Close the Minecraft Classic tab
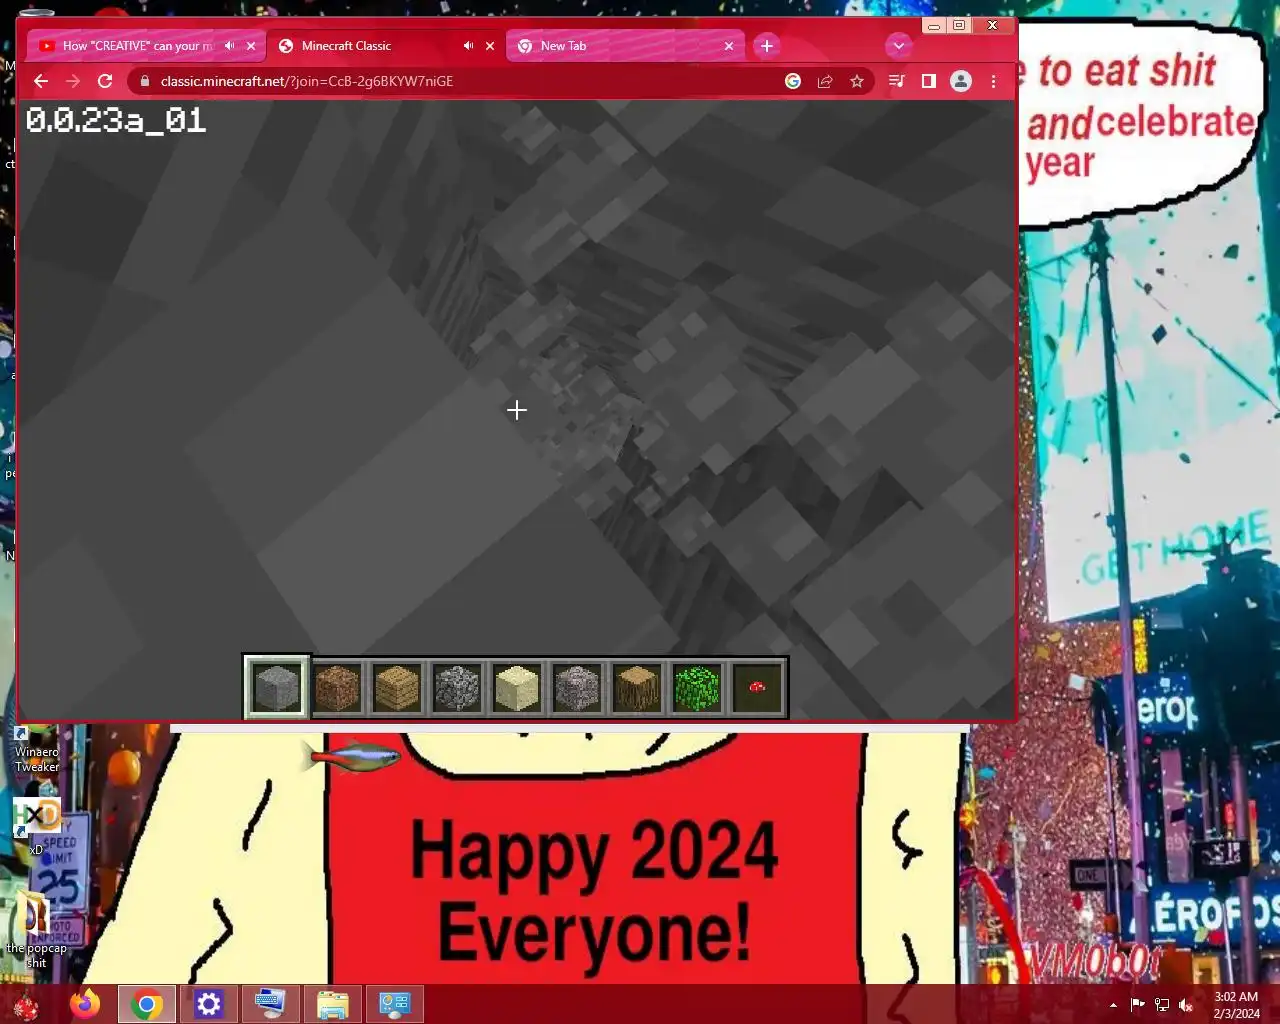This screenshot has height=1024, width=1280. coord(490,46)
